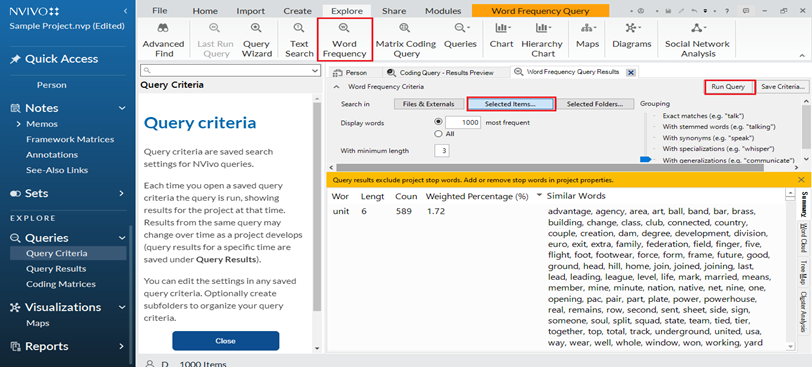Dismiss the yellow stop words notice
This screenshot has width=812, height=367.
(801, 180)
